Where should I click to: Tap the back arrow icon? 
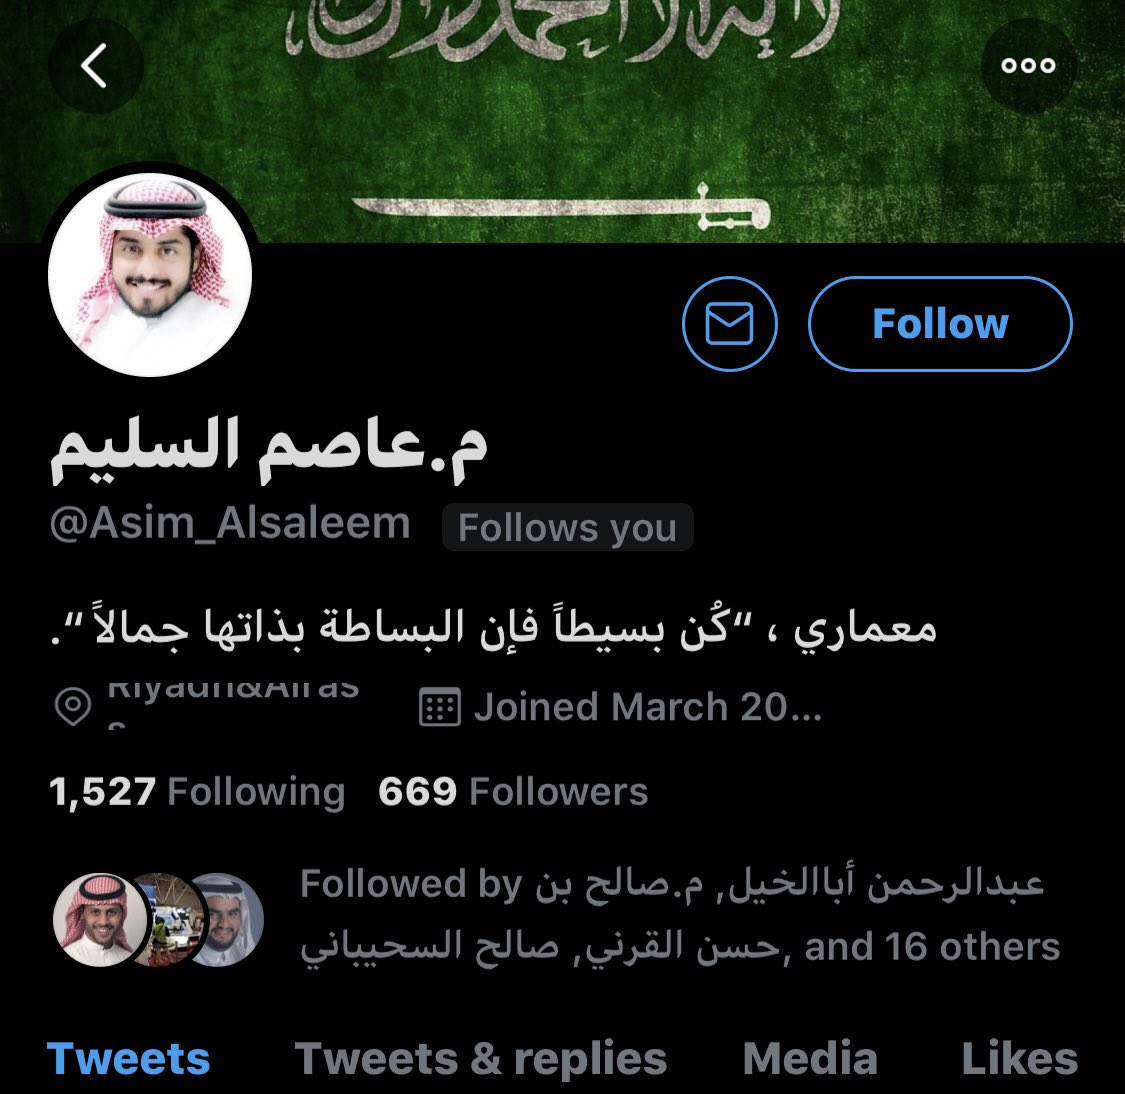pos(95,65)
